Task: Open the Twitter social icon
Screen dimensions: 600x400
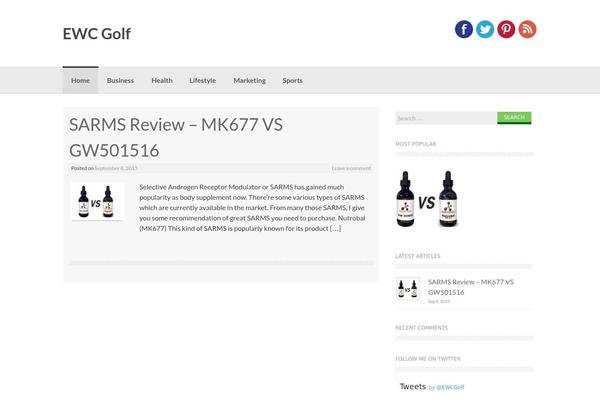Action: [x=485, y=29]
